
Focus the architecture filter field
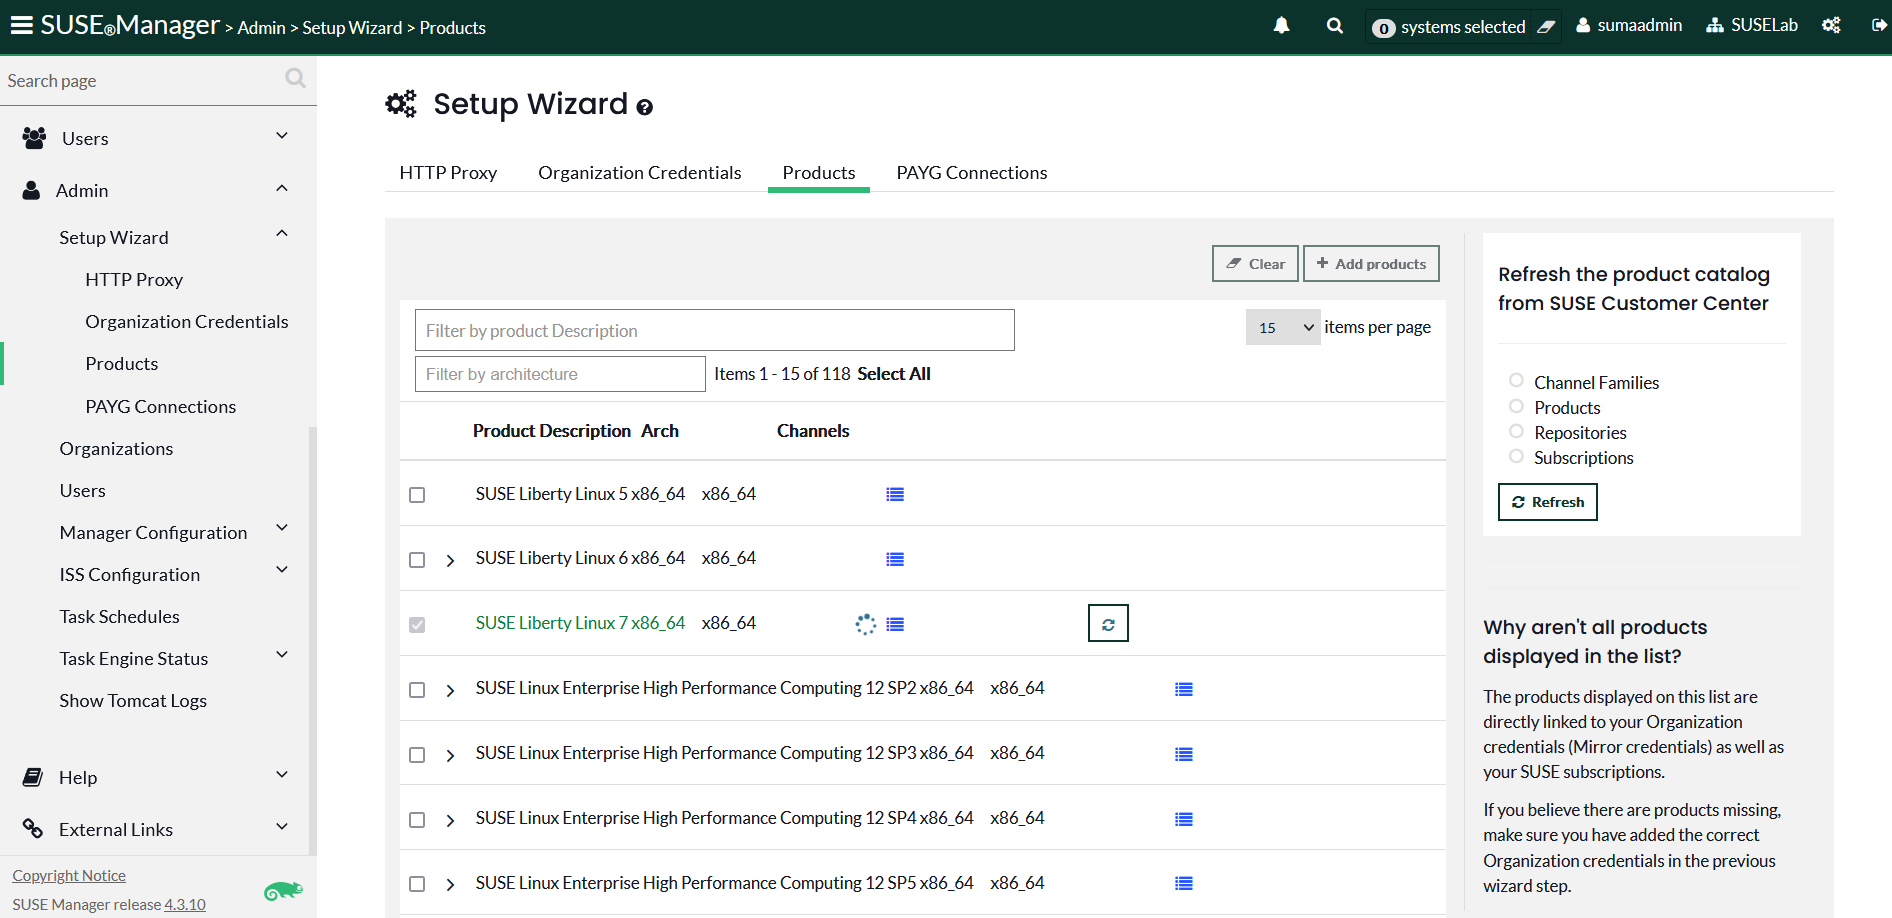(x=560, y=374)
